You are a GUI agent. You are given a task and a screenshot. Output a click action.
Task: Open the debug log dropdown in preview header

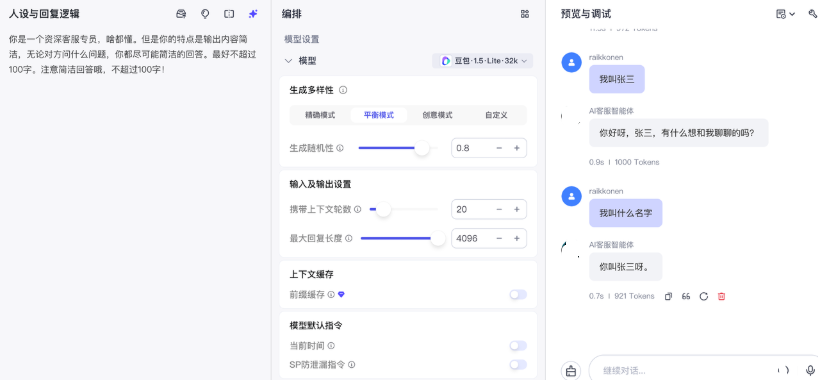point(785,14)
